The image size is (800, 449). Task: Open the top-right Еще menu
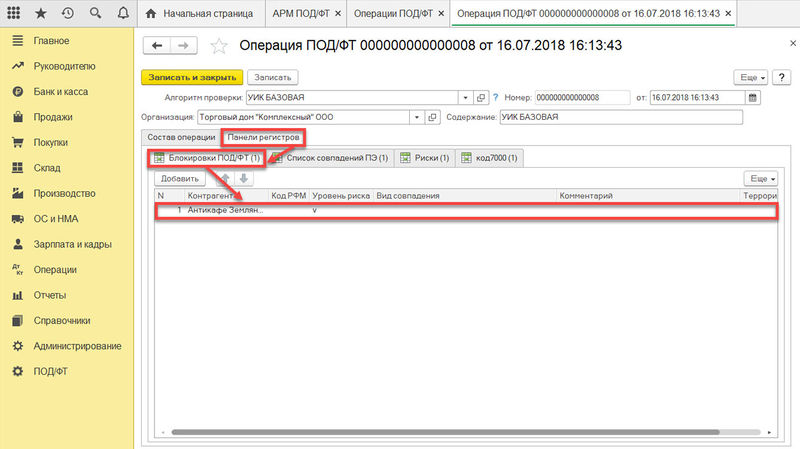749,77
